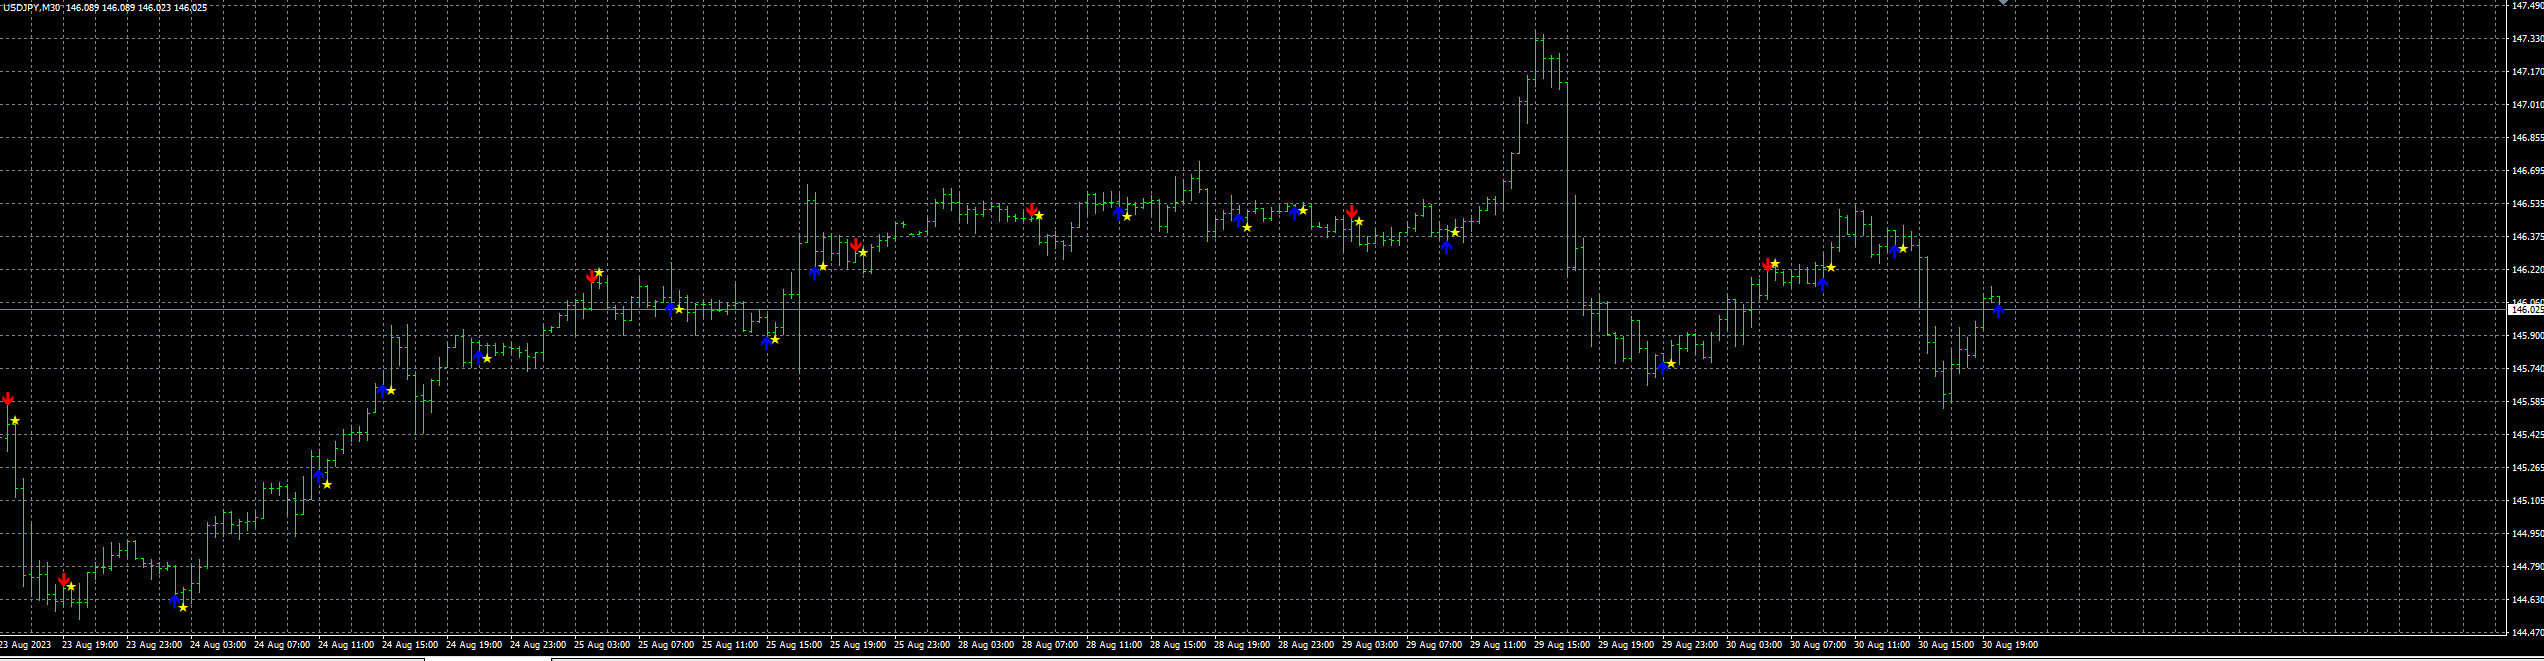Select yellow star beside blue arrow at 23 Aug 23:00
Screen dimensions: 2544x661
click(x=183, y=607)
